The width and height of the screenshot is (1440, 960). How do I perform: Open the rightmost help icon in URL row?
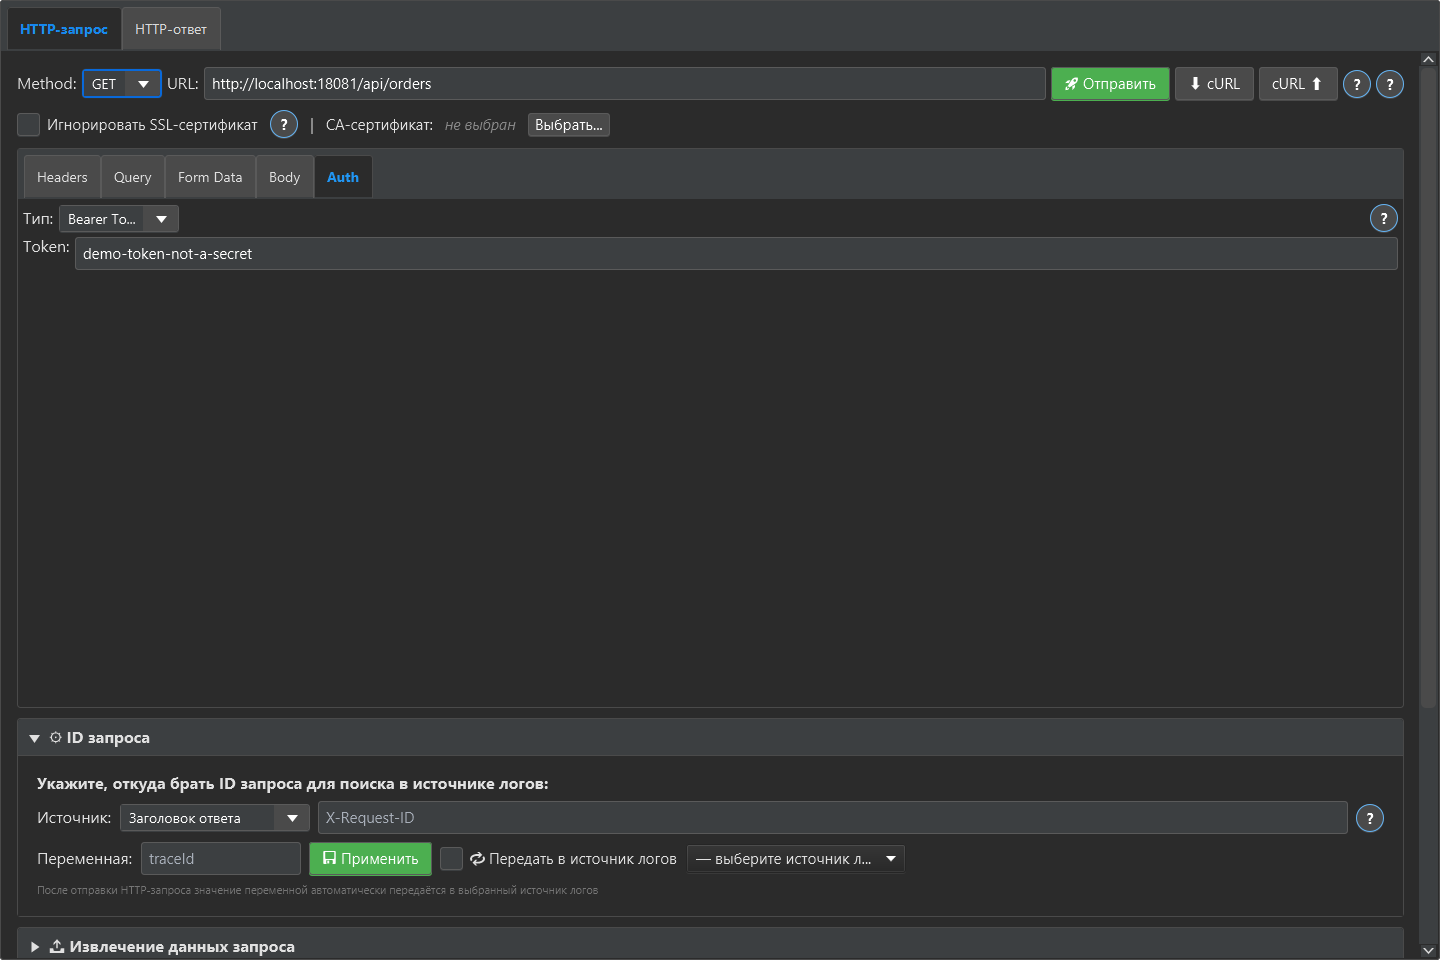point(1390,84)
